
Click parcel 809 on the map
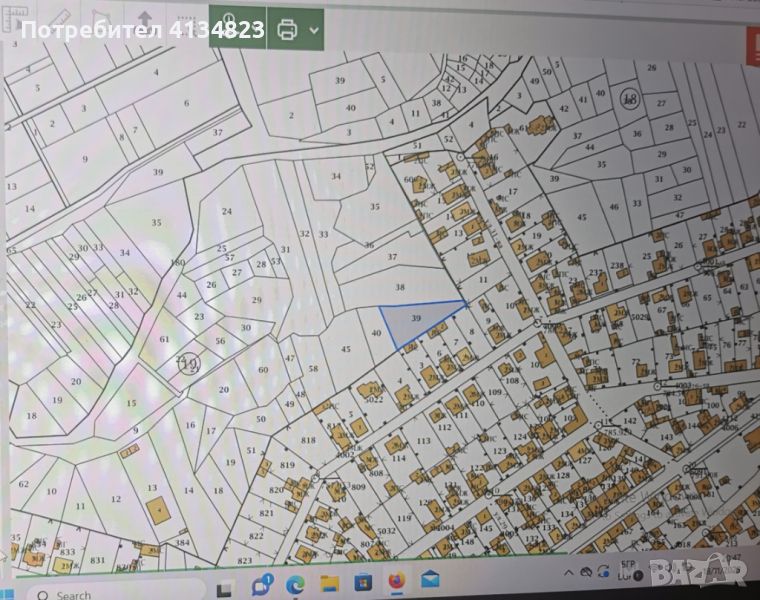358,487
